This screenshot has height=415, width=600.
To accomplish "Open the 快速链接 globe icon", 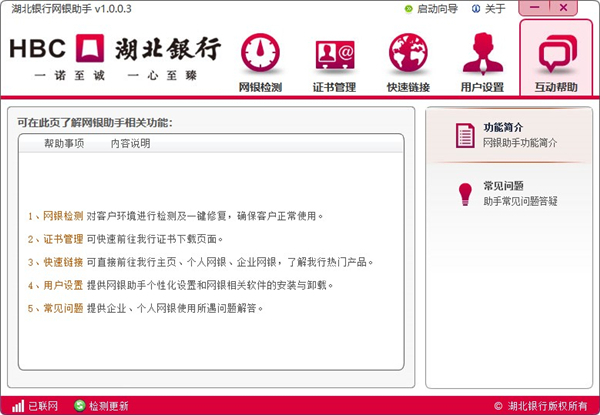I will [408, 53].
